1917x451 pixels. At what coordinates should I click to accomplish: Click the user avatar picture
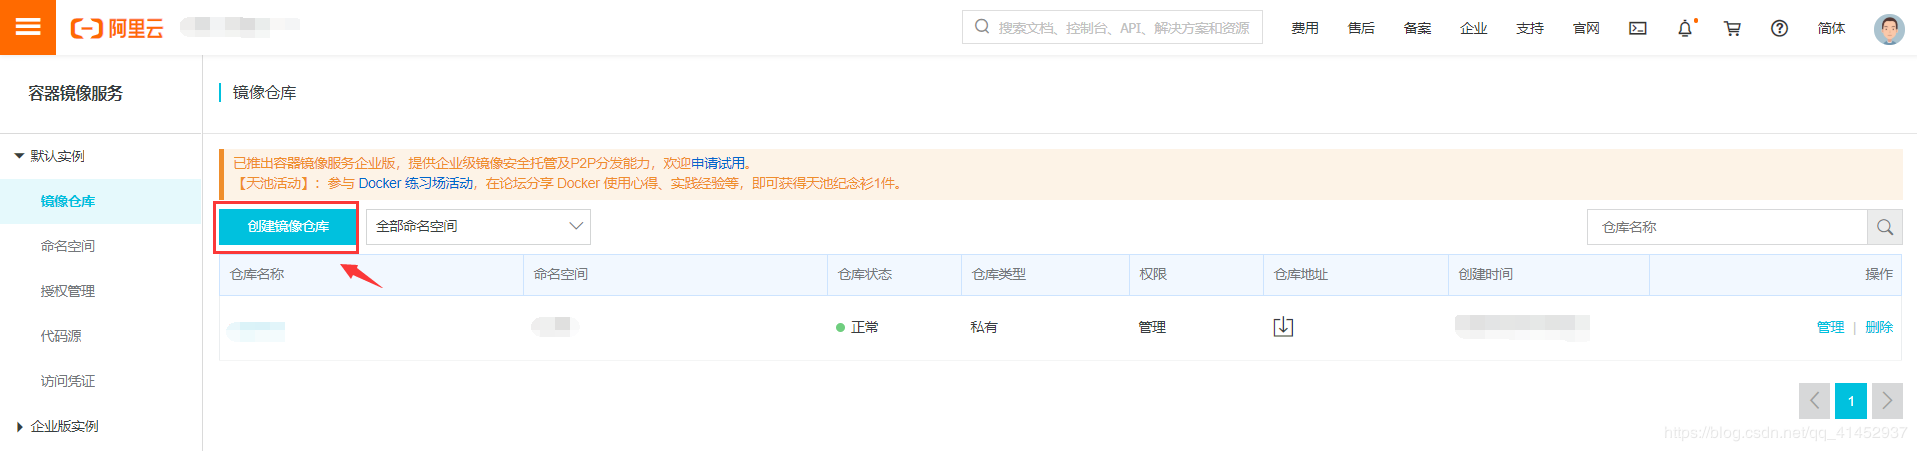point(1888,28)
